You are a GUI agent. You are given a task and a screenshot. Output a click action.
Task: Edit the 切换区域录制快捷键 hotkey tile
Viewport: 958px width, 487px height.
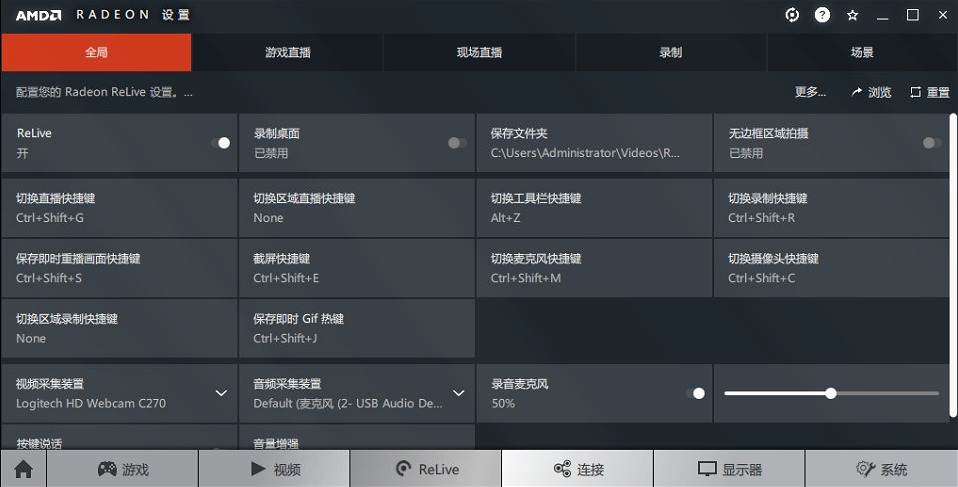point(119,328)
